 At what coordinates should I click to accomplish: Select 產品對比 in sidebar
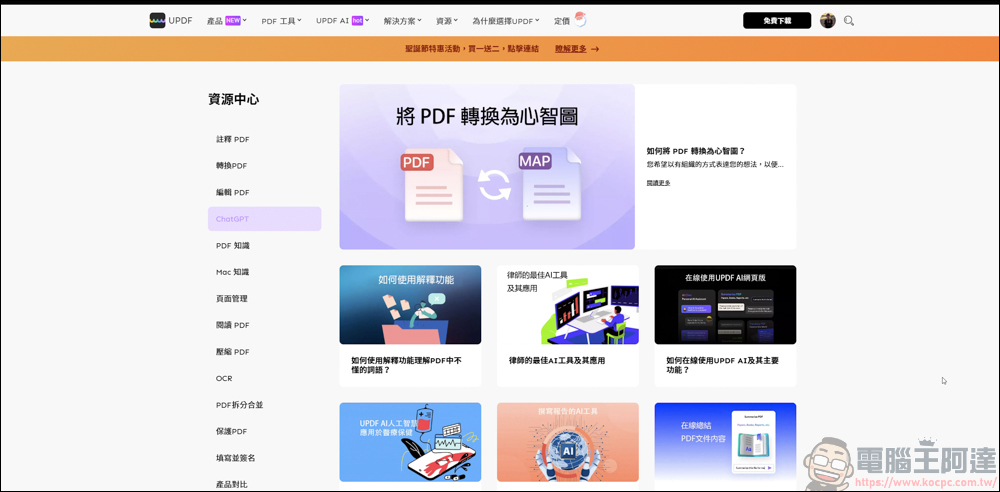pyautogui.click(x=232, y=484)
